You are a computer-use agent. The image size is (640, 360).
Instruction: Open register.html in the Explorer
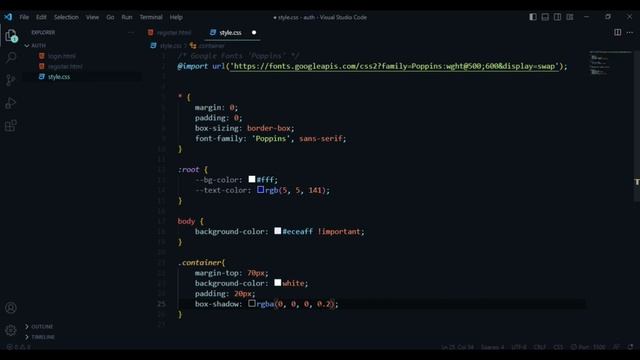point(65,66)
